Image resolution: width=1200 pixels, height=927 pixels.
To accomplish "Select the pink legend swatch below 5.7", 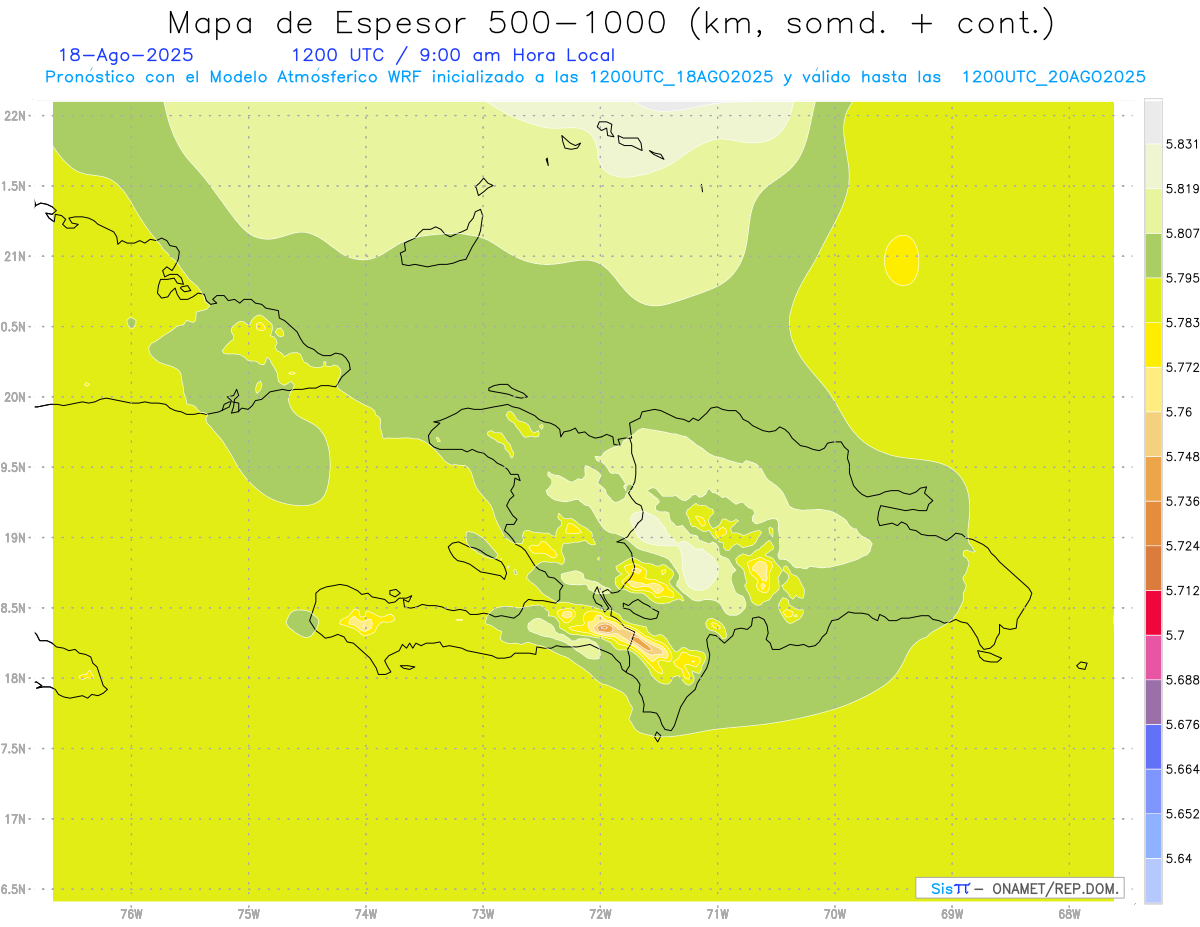I will pos(1153,657).
